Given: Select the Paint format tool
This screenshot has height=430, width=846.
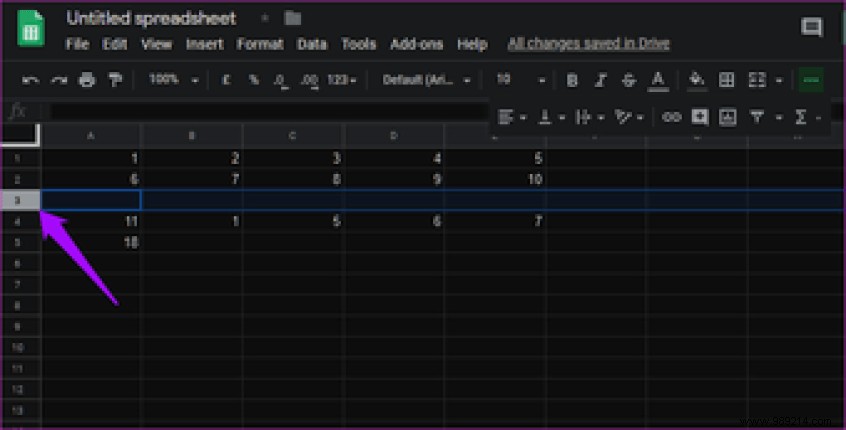Looking at the screenshot, I should pos(115,80).
